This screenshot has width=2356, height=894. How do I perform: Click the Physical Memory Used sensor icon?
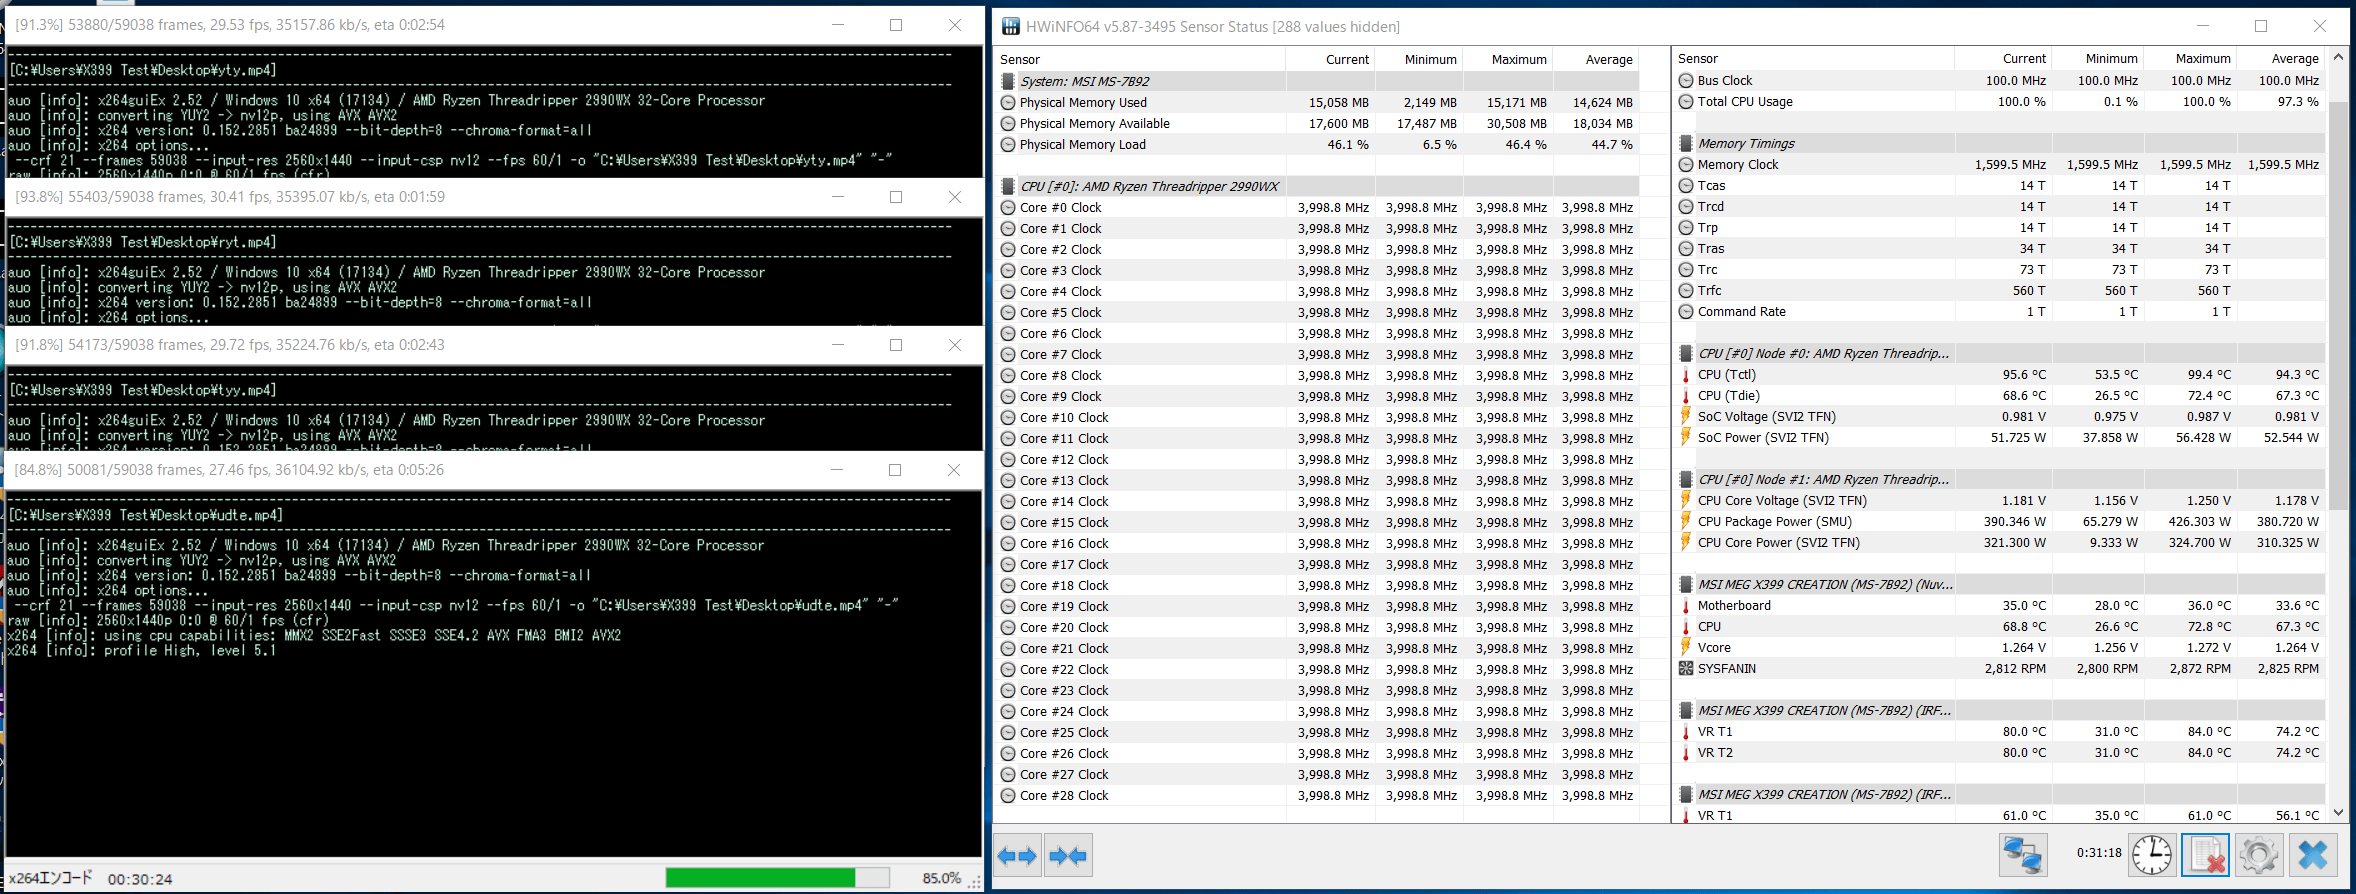[1008, 102]
